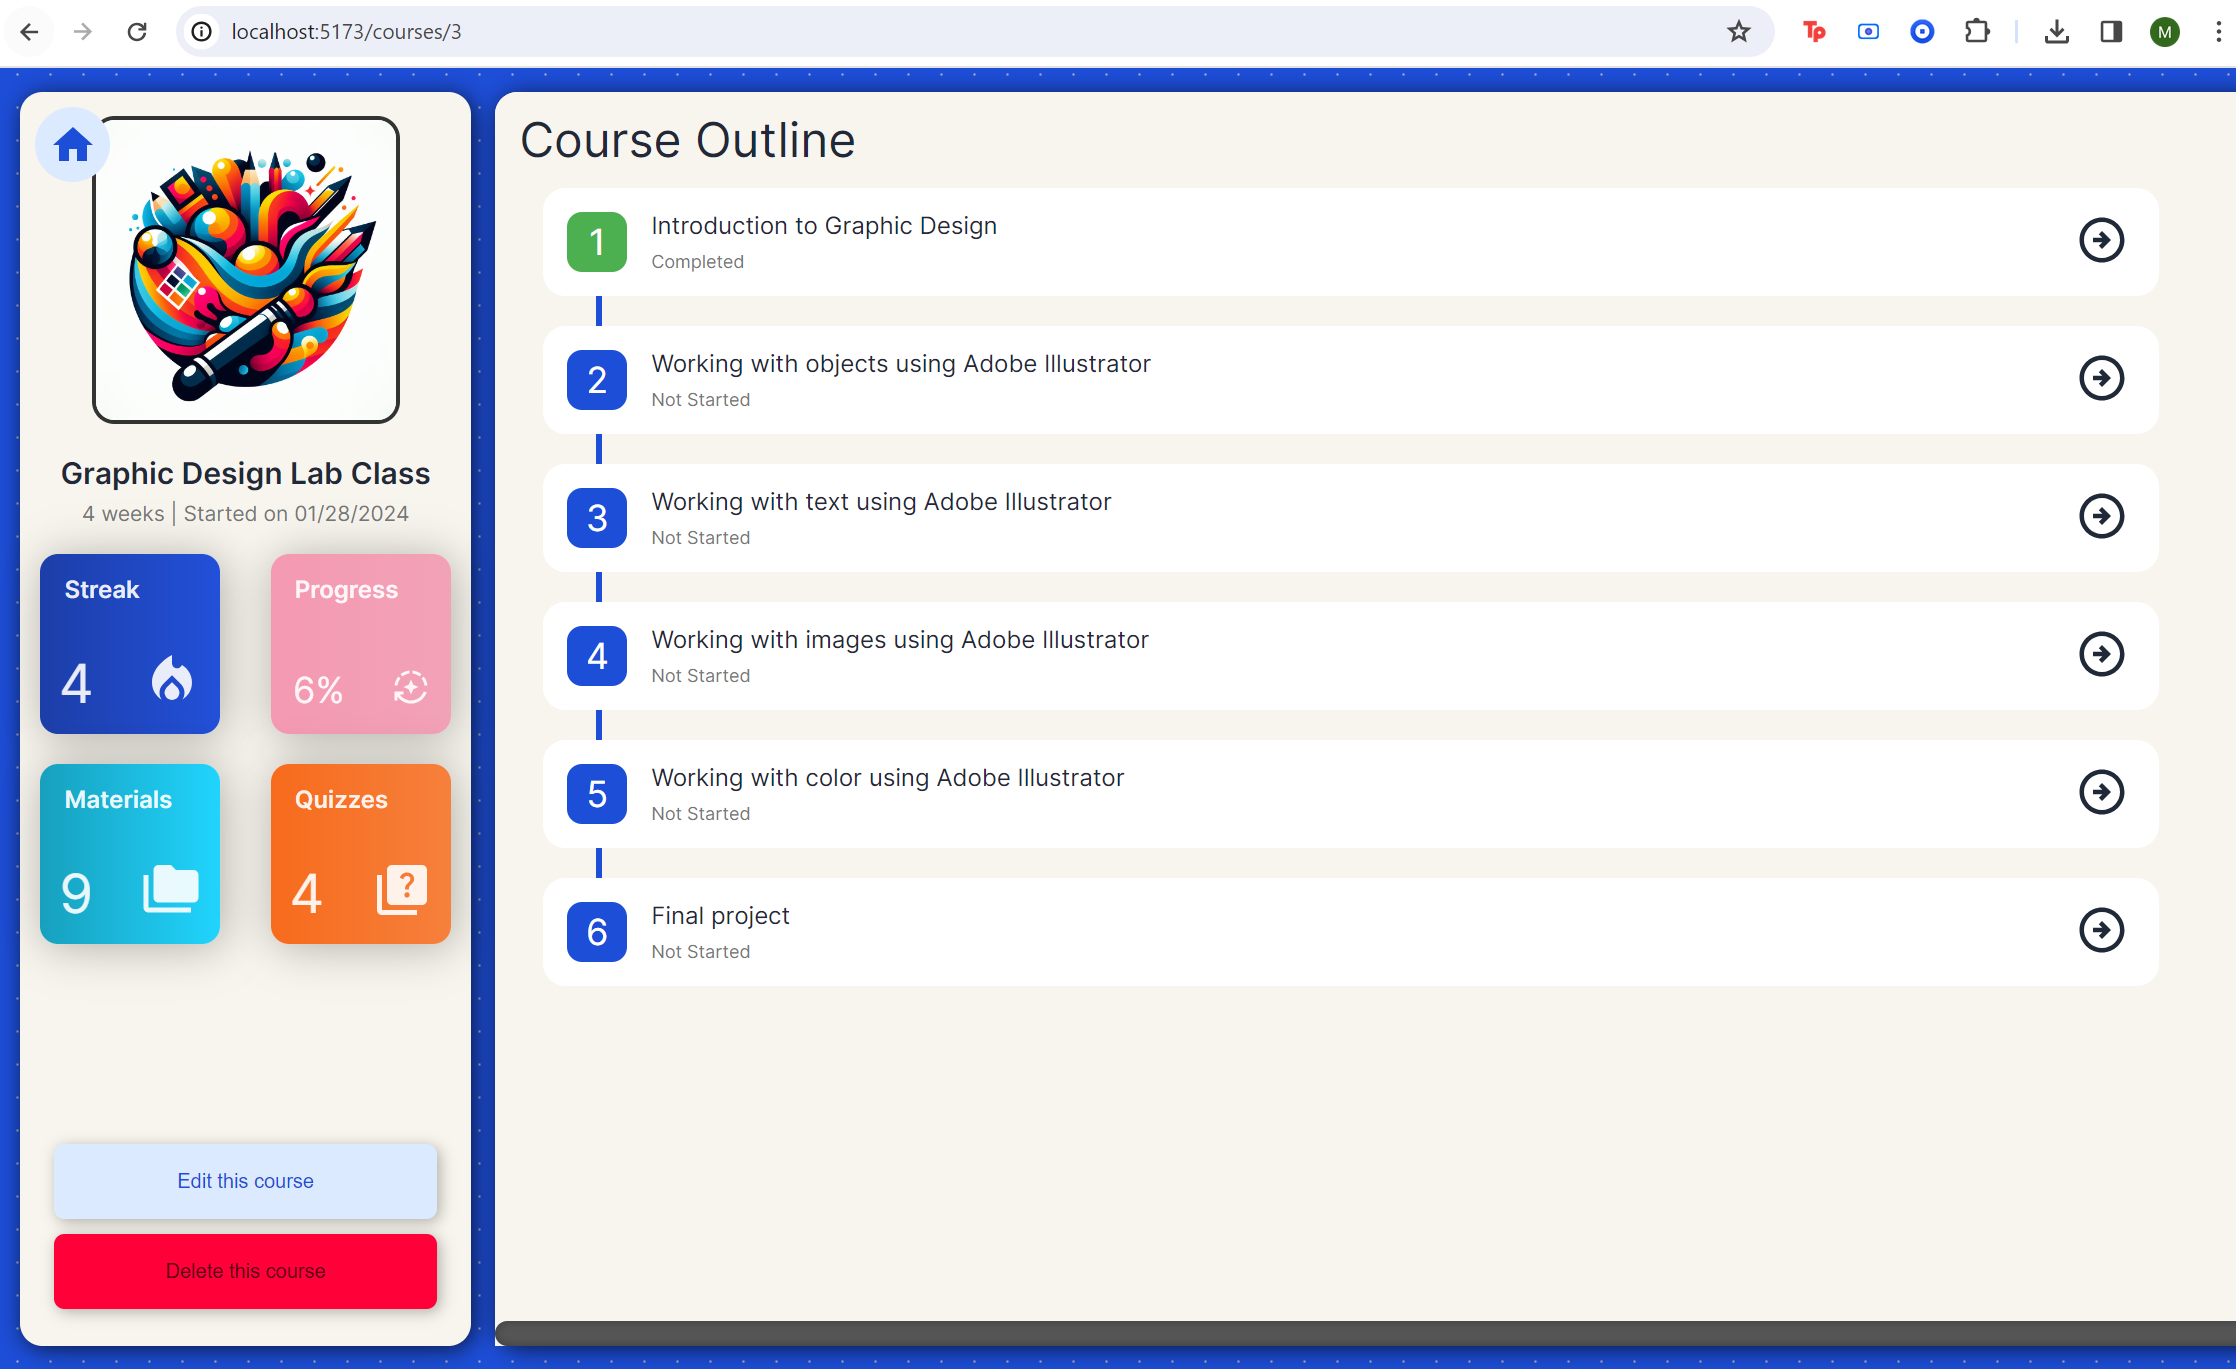Click Edit this course button
2236x1369 pixels.
pyautogui.click(x=245, y=1181)
